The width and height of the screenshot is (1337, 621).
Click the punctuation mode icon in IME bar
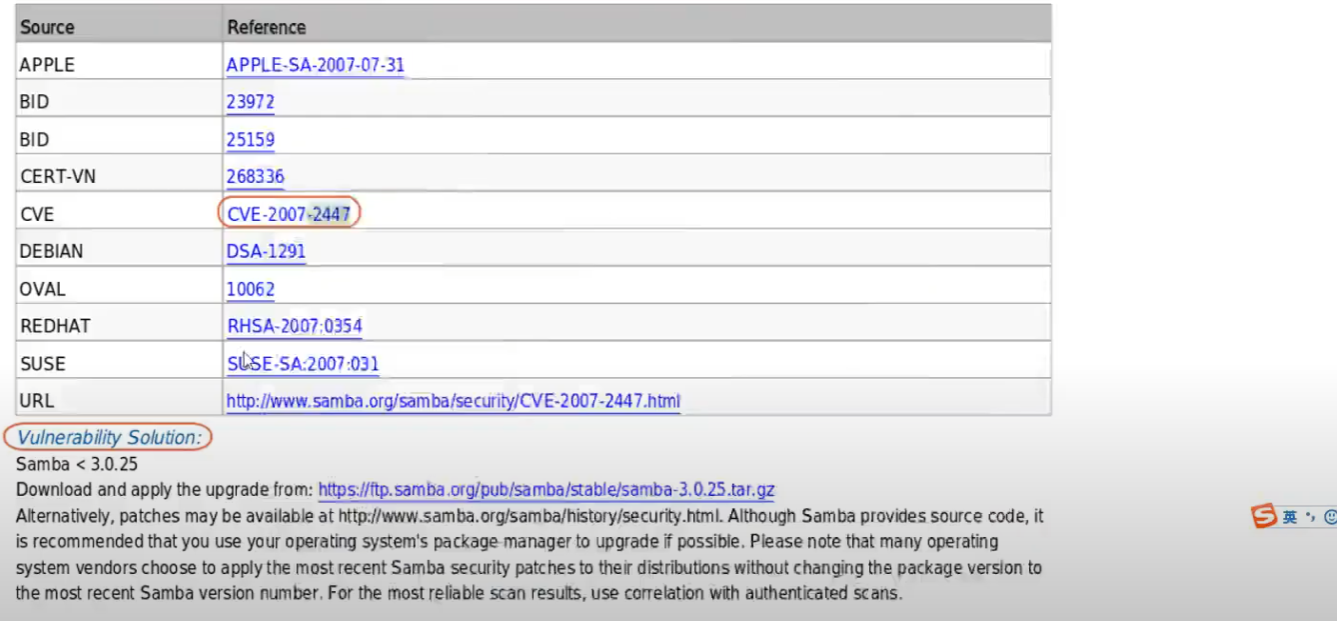[x=1310, y=517]
